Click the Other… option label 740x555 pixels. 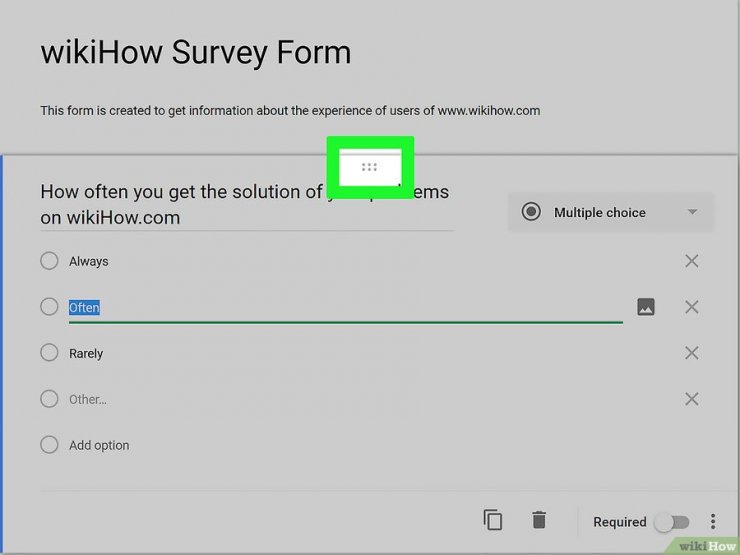click(88, 400)
